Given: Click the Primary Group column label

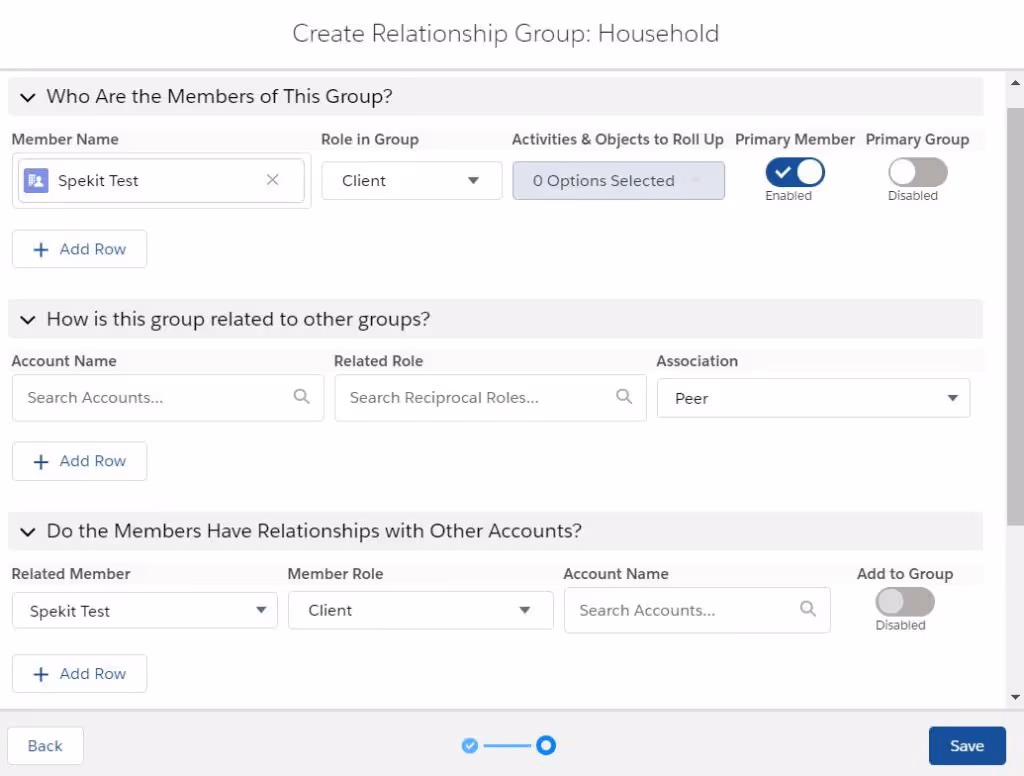Looking at the screenshot, I should click(x=917, y=139).
